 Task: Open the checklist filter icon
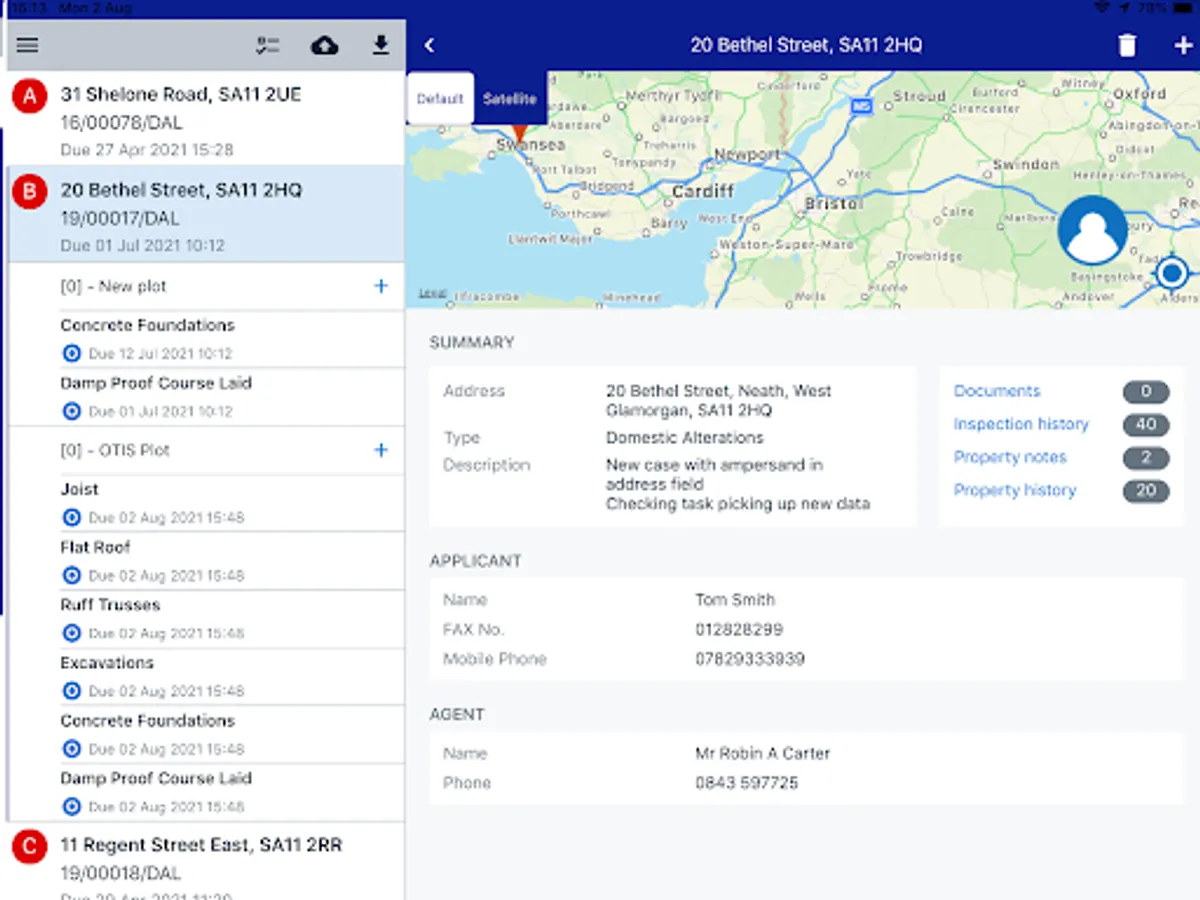click(x=267, y=45)
